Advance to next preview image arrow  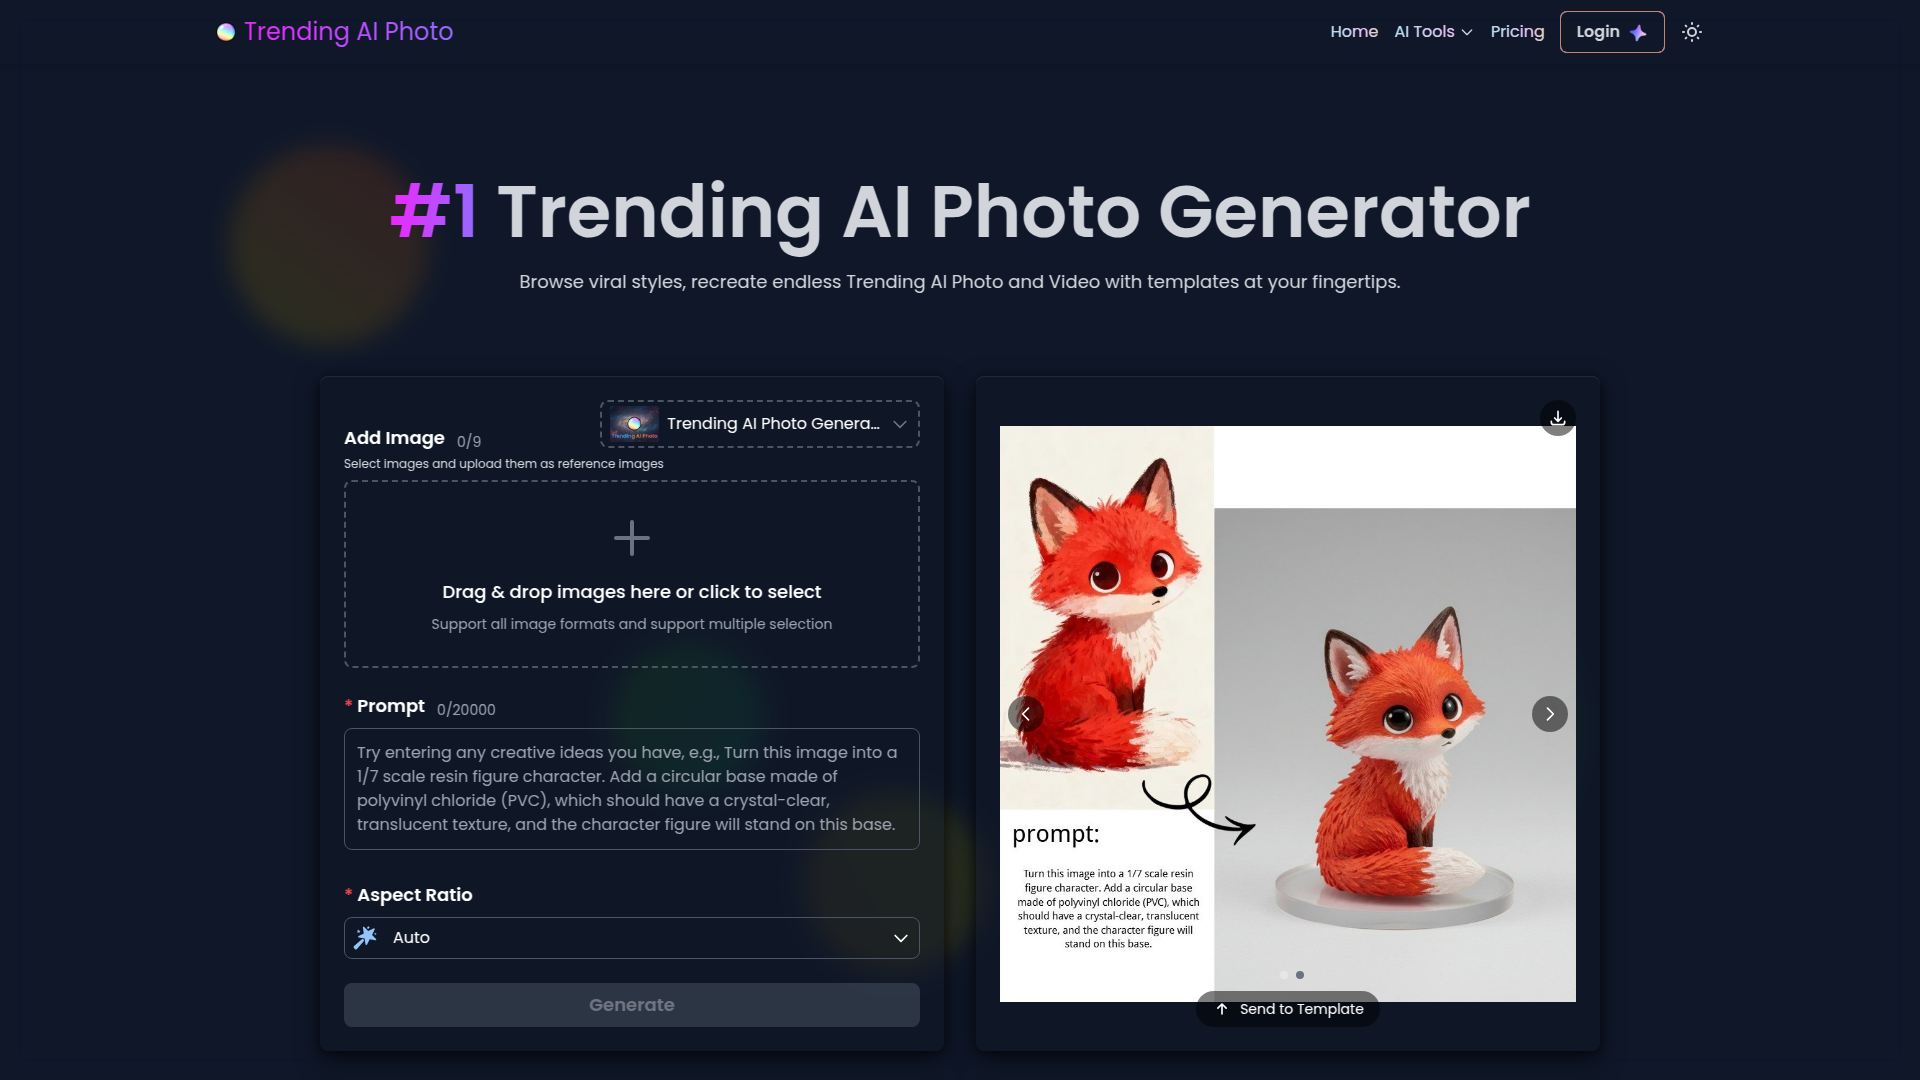[x=1550, y=714]
